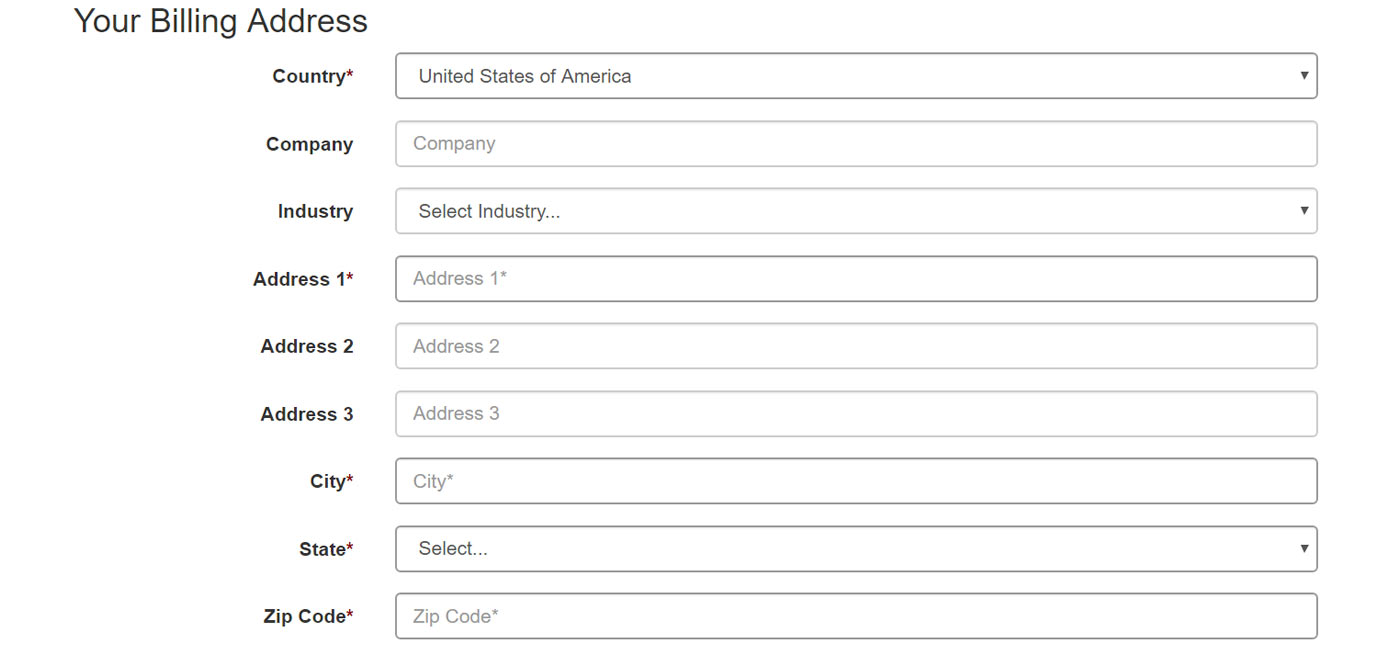Select the Address 3 input box
This screenshot has height=655, width=1400.
855,414
